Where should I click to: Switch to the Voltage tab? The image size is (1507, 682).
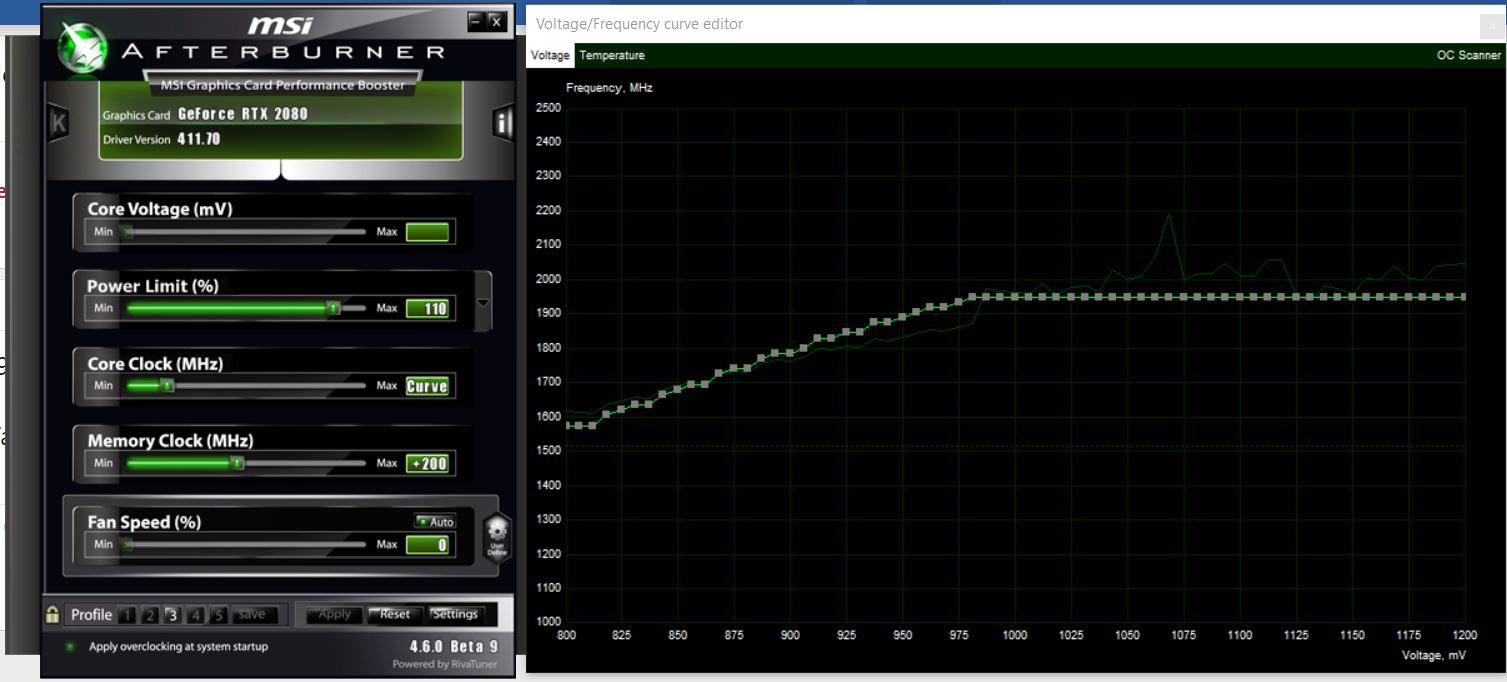pyautogui.click(x=550, y=56)
